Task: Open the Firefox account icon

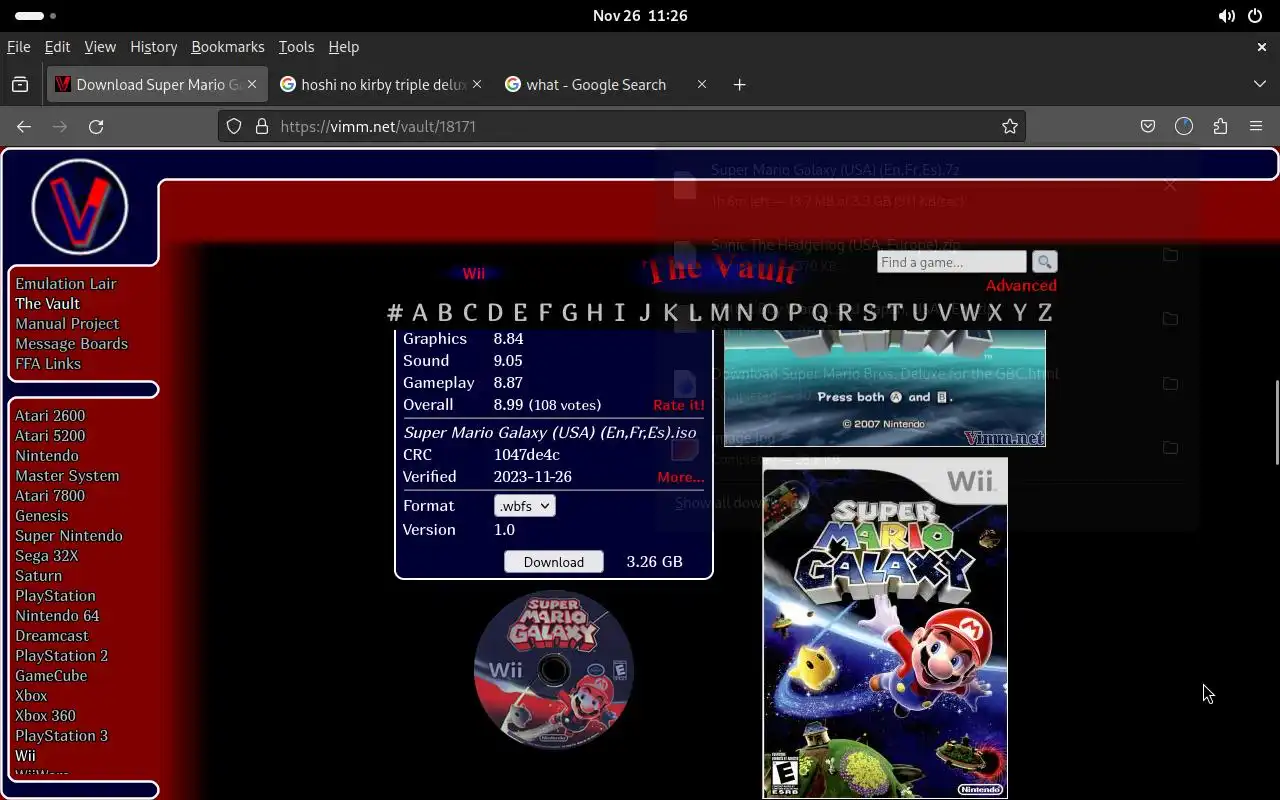Action: click(1184, 126)
